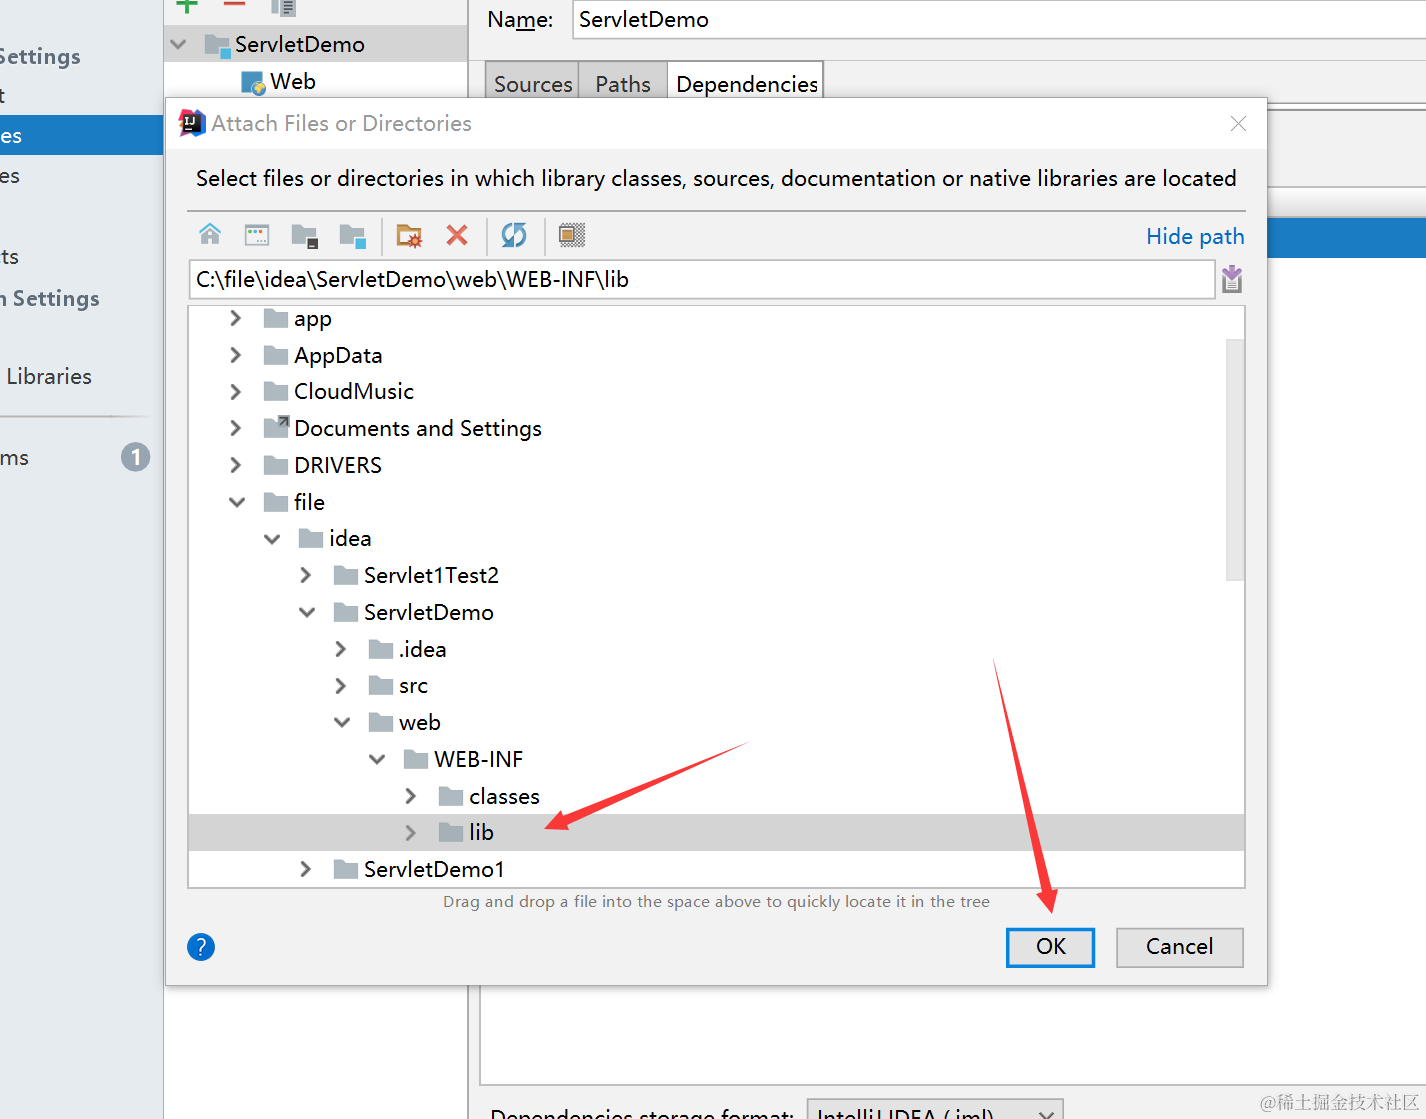
Task: Collapse the file folder
Action: click(x=237, y=502)
